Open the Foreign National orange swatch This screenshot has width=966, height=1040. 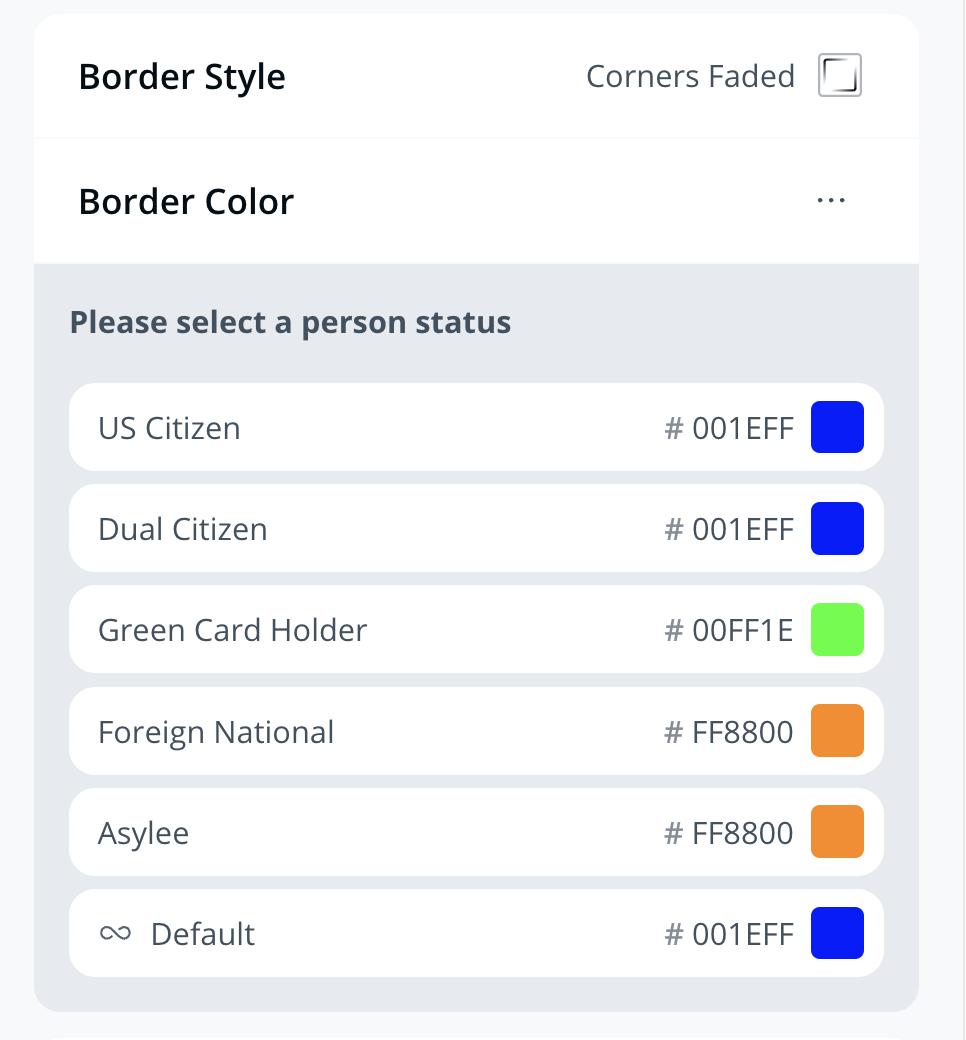837,731
